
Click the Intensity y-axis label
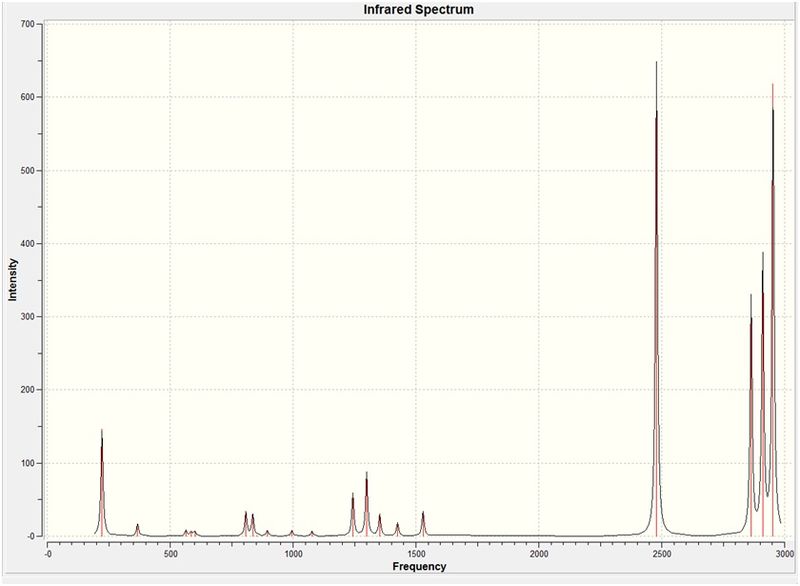[12, 279]
